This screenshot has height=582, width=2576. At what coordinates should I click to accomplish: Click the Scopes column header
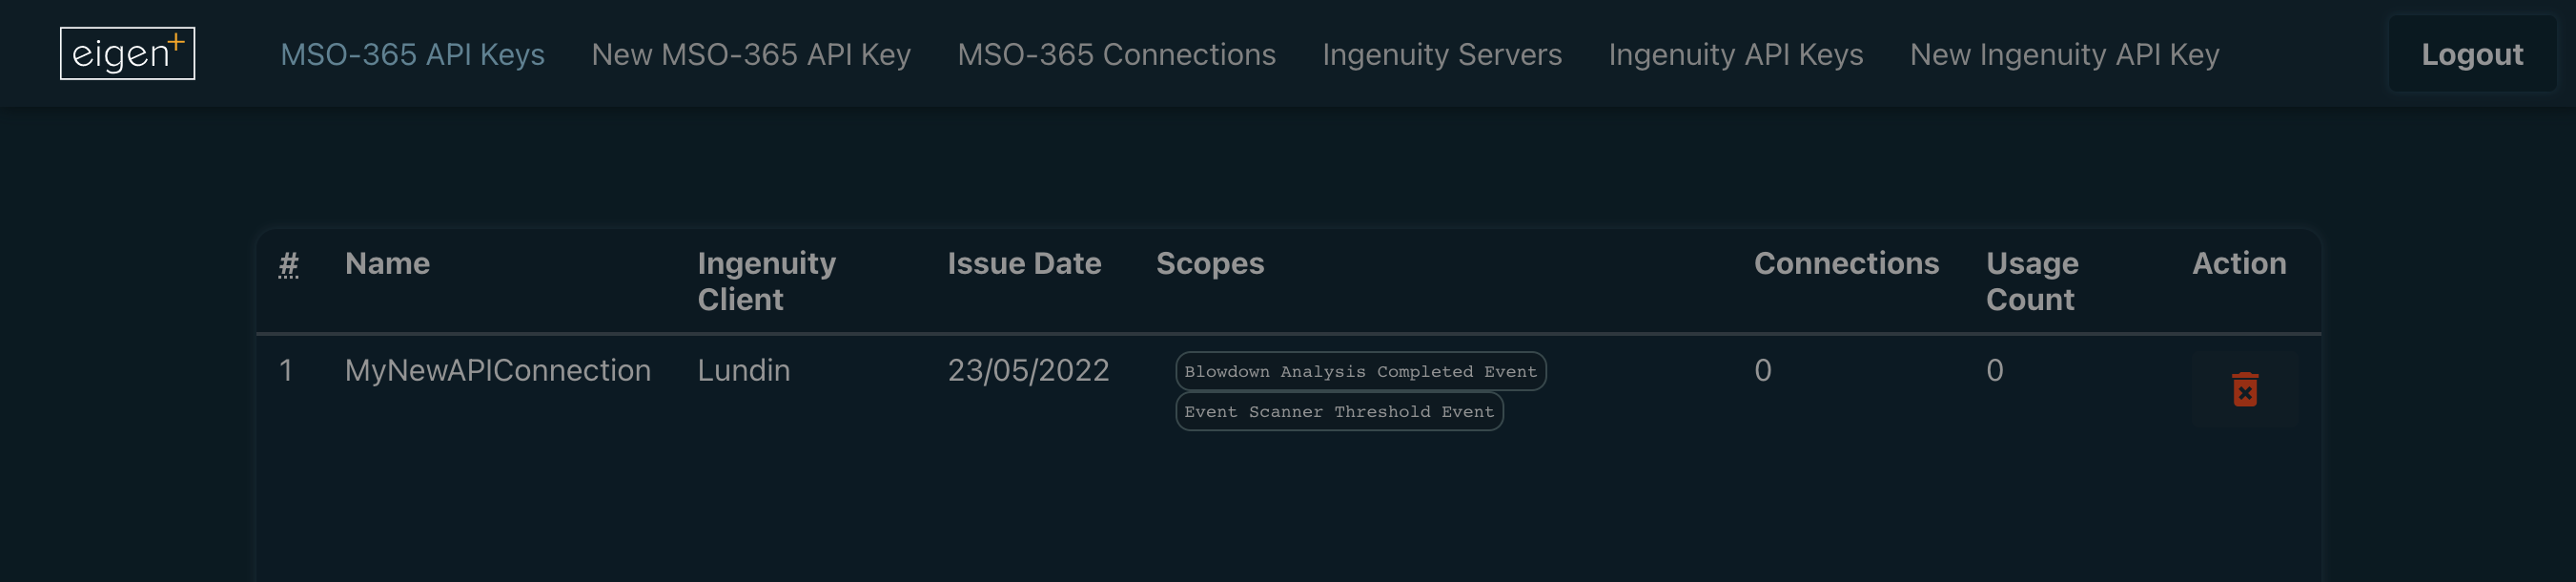1210,263
